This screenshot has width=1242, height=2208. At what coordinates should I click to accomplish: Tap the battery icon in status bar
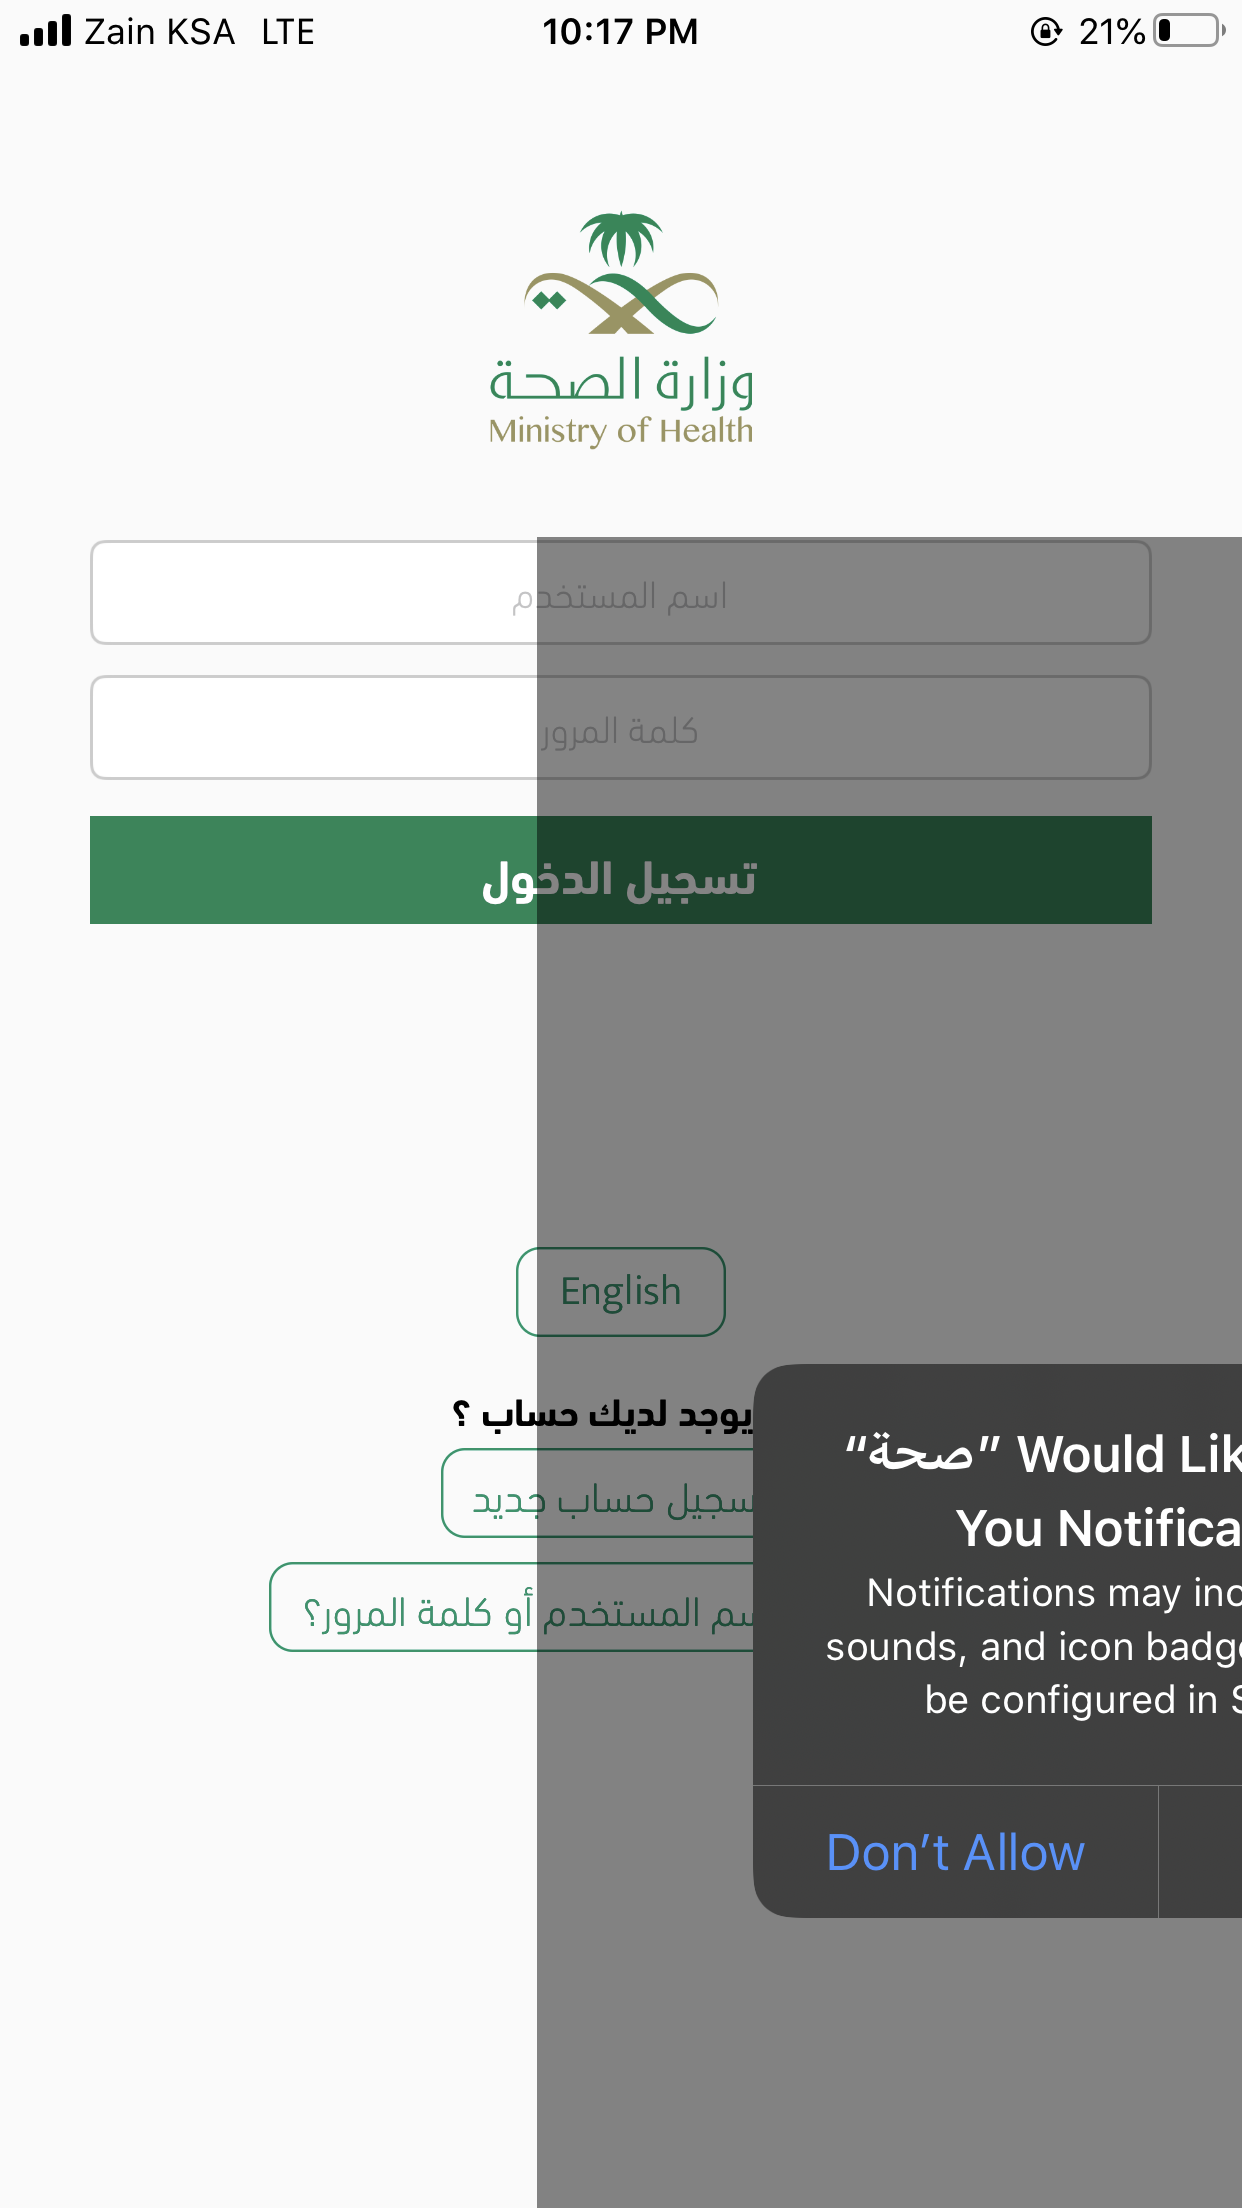click(1189, 31)
